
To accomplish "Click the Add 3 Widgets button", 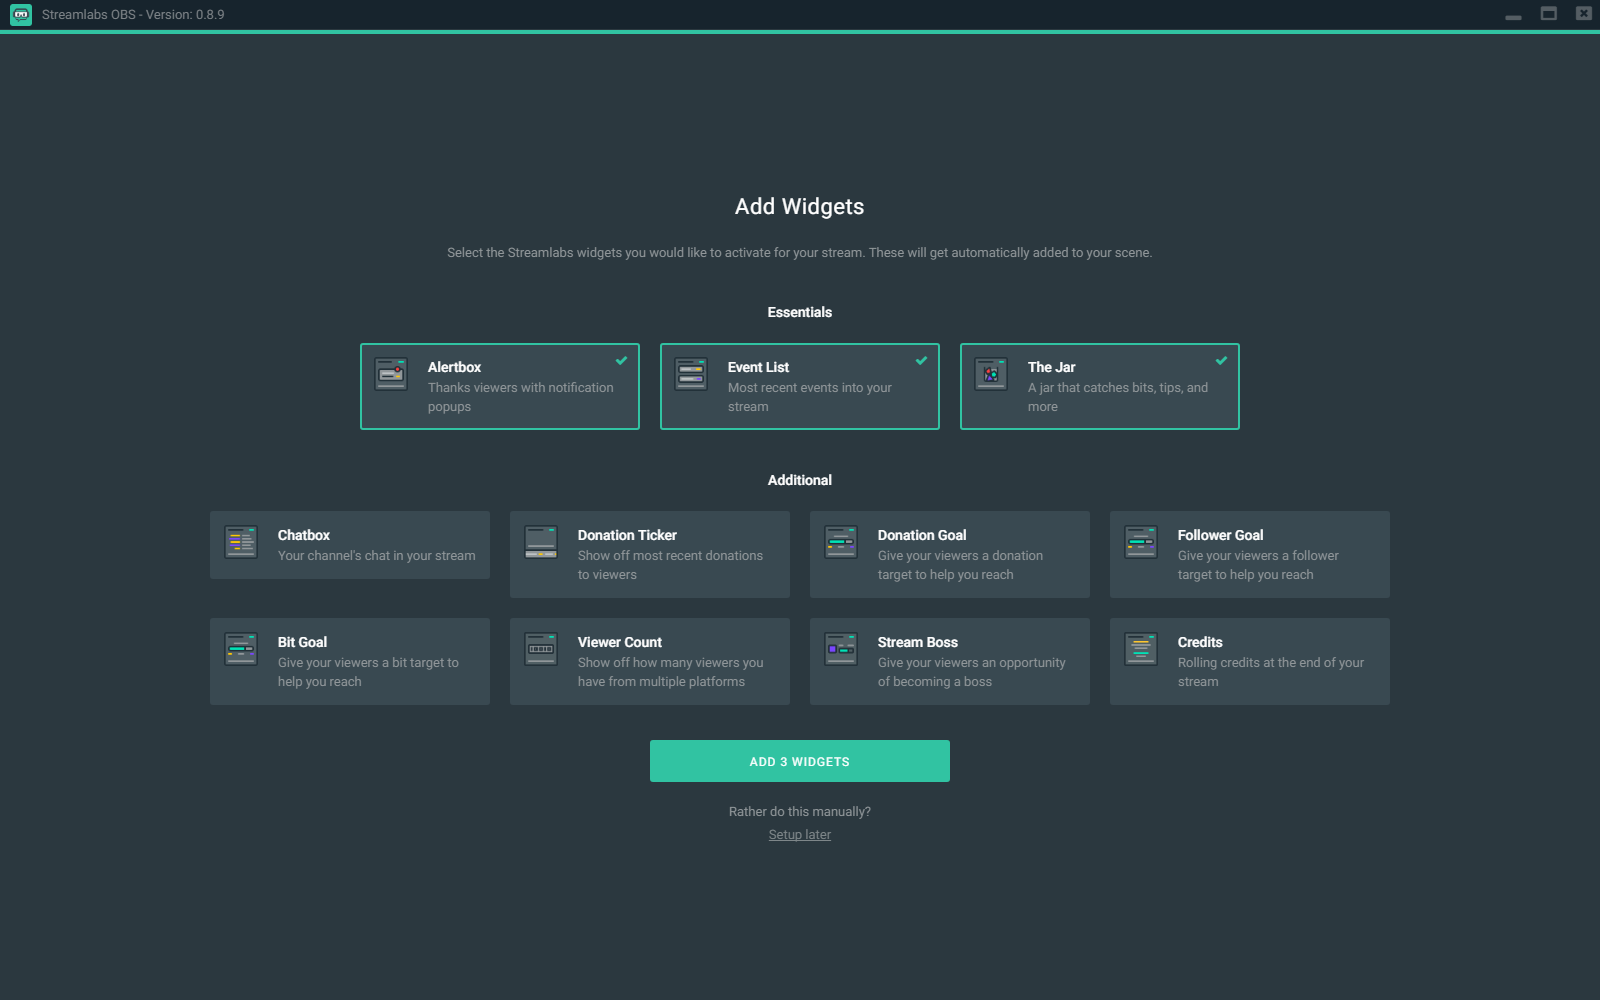I will coord(800,761).
